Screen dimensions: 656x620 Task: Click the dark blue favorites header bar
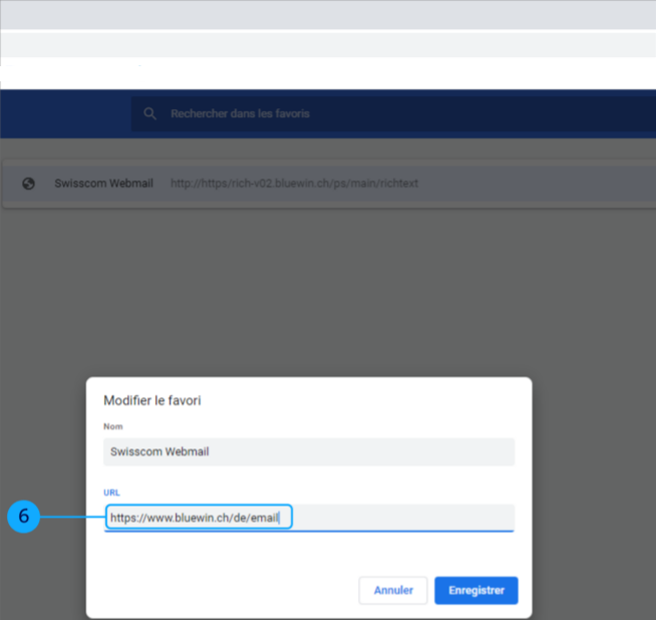60,114
